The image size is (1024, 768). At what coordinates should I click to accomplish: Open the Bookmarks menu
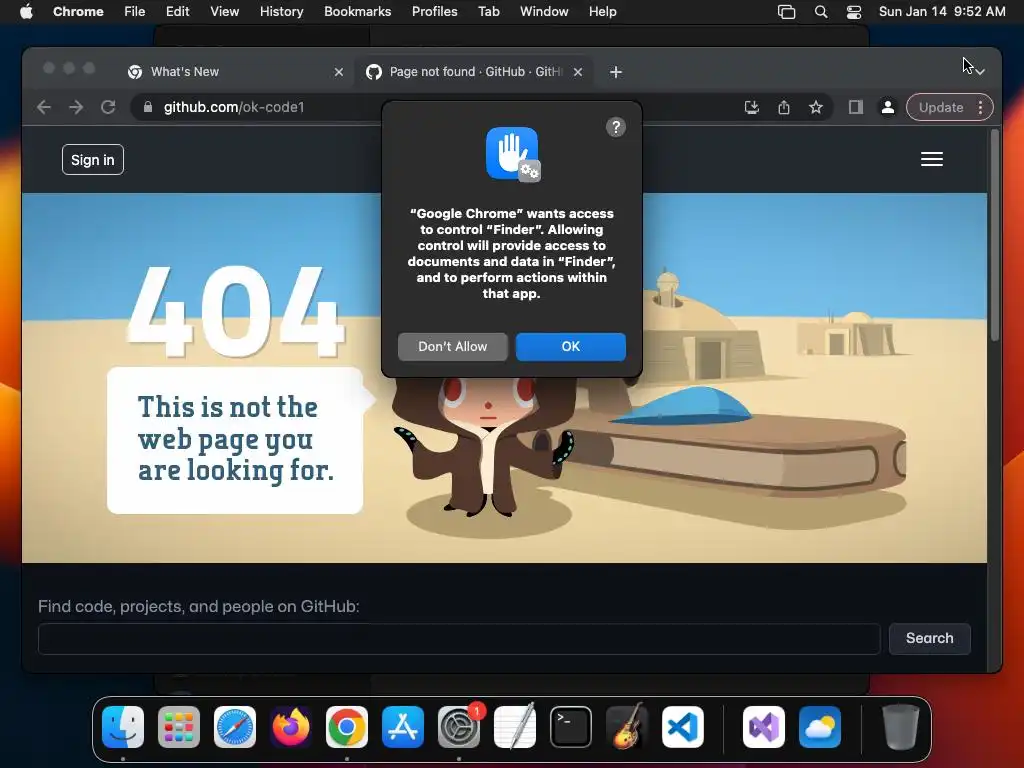(357, 11)
